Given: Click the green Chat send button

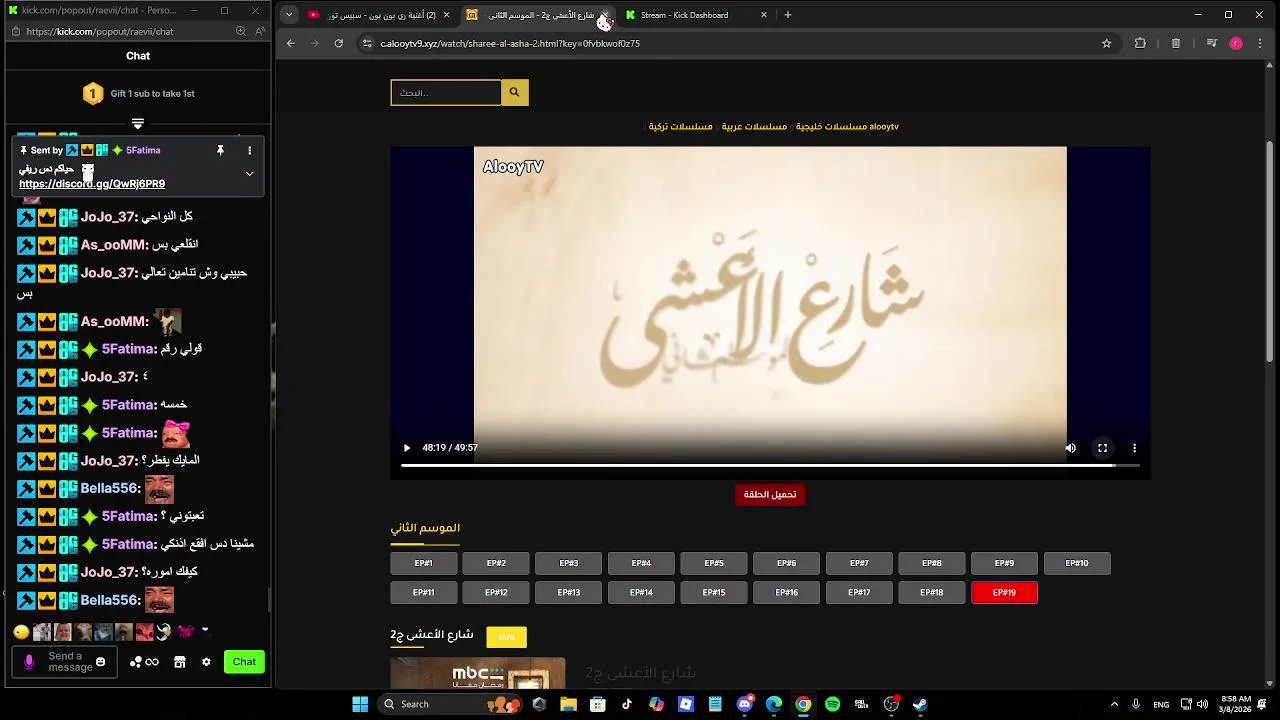Looking at the screenshot, I should click(x=244, y=662).
